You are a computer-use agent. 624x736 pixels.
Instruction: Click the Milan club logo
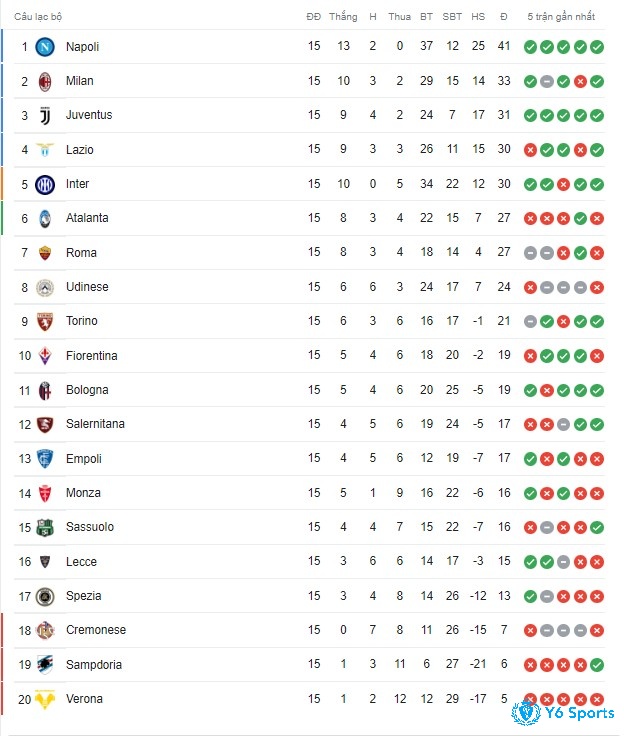(45, 81)
